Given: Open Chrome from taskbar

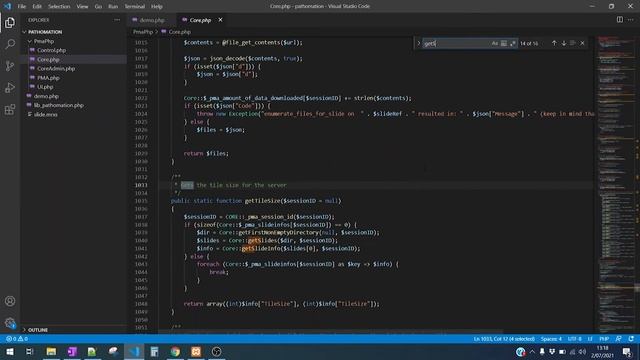Looking at the screenshot, I should [x=175, y=351].
